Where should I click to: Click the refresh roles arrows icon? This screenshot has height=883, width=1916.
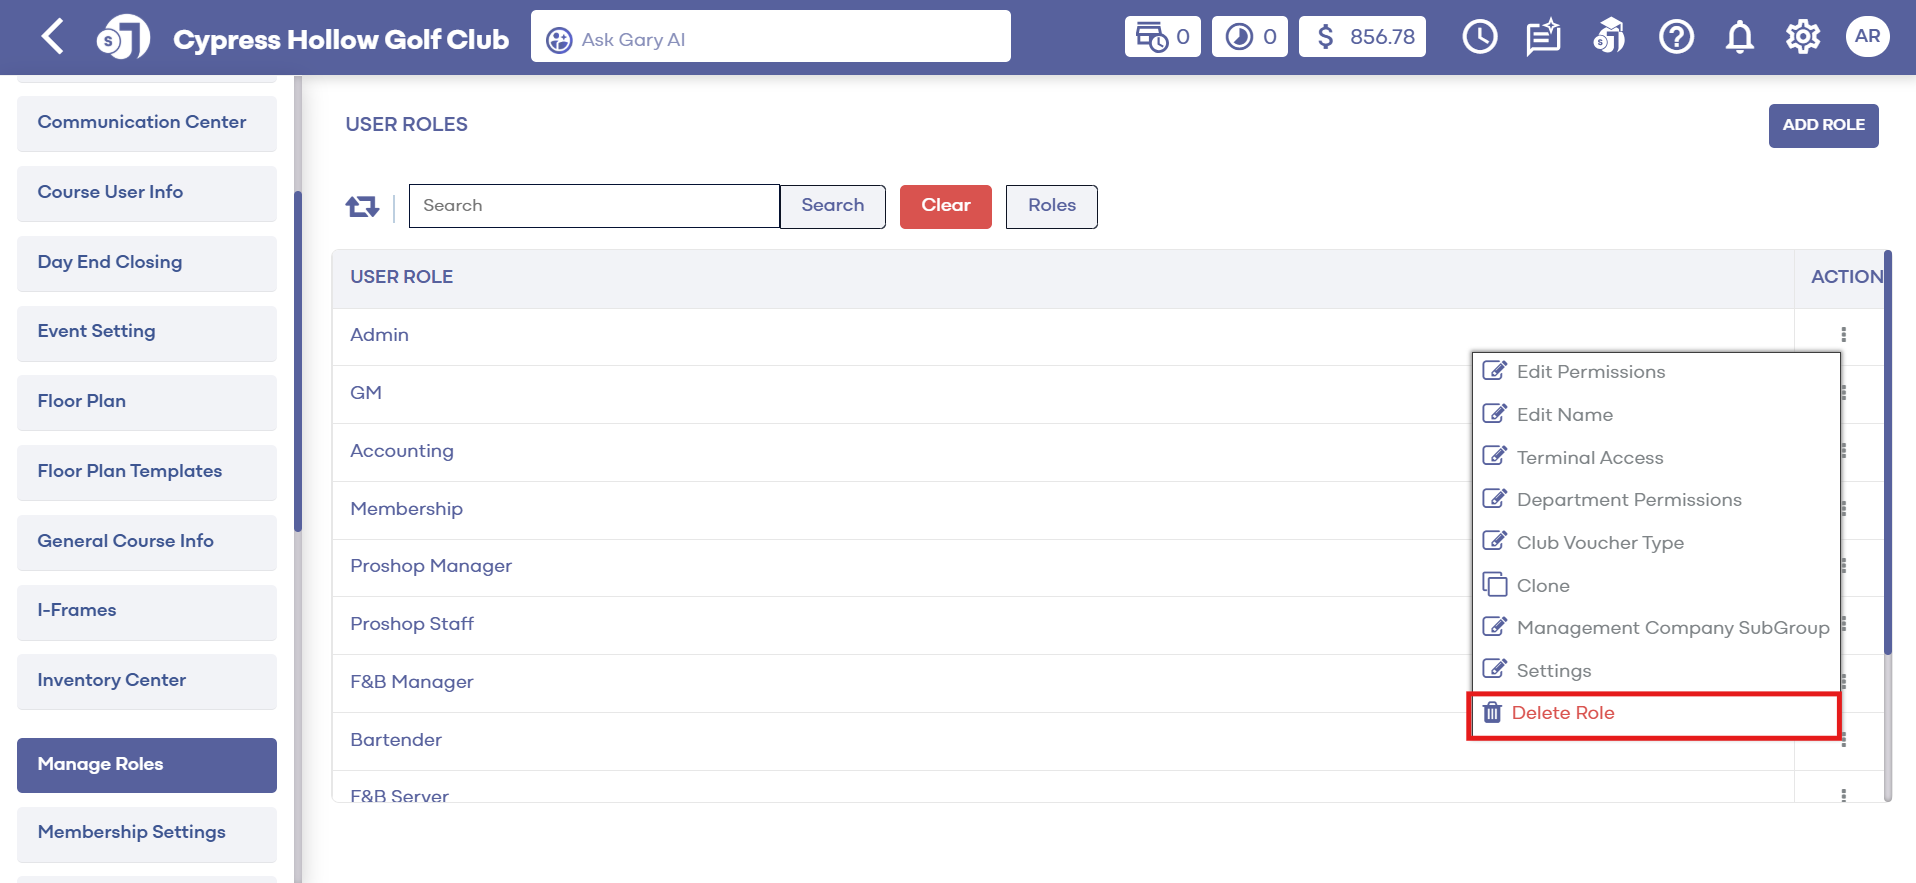click(x=362, y=207)
